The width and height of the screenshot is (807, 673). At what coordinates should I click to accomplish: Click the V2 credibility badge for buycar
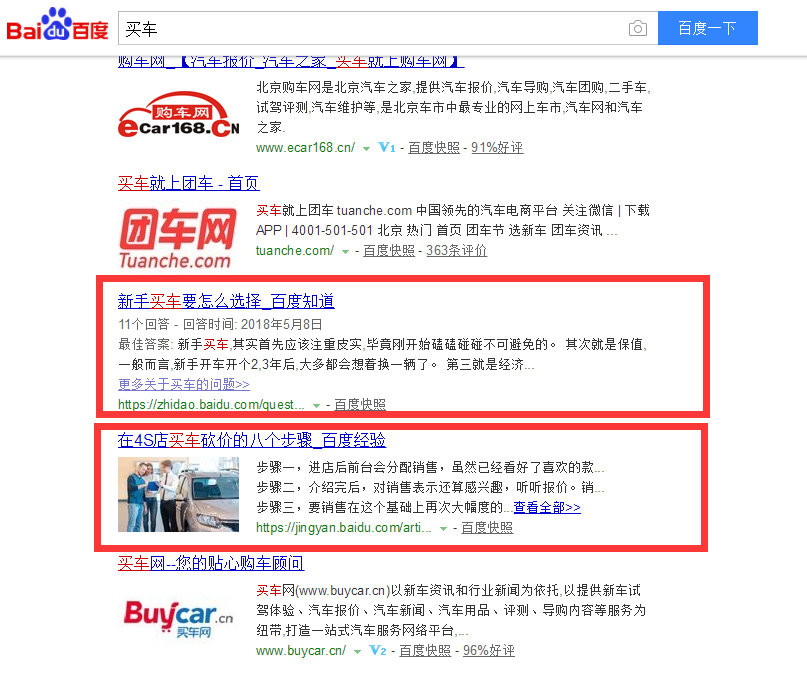[x=378, y=650]
